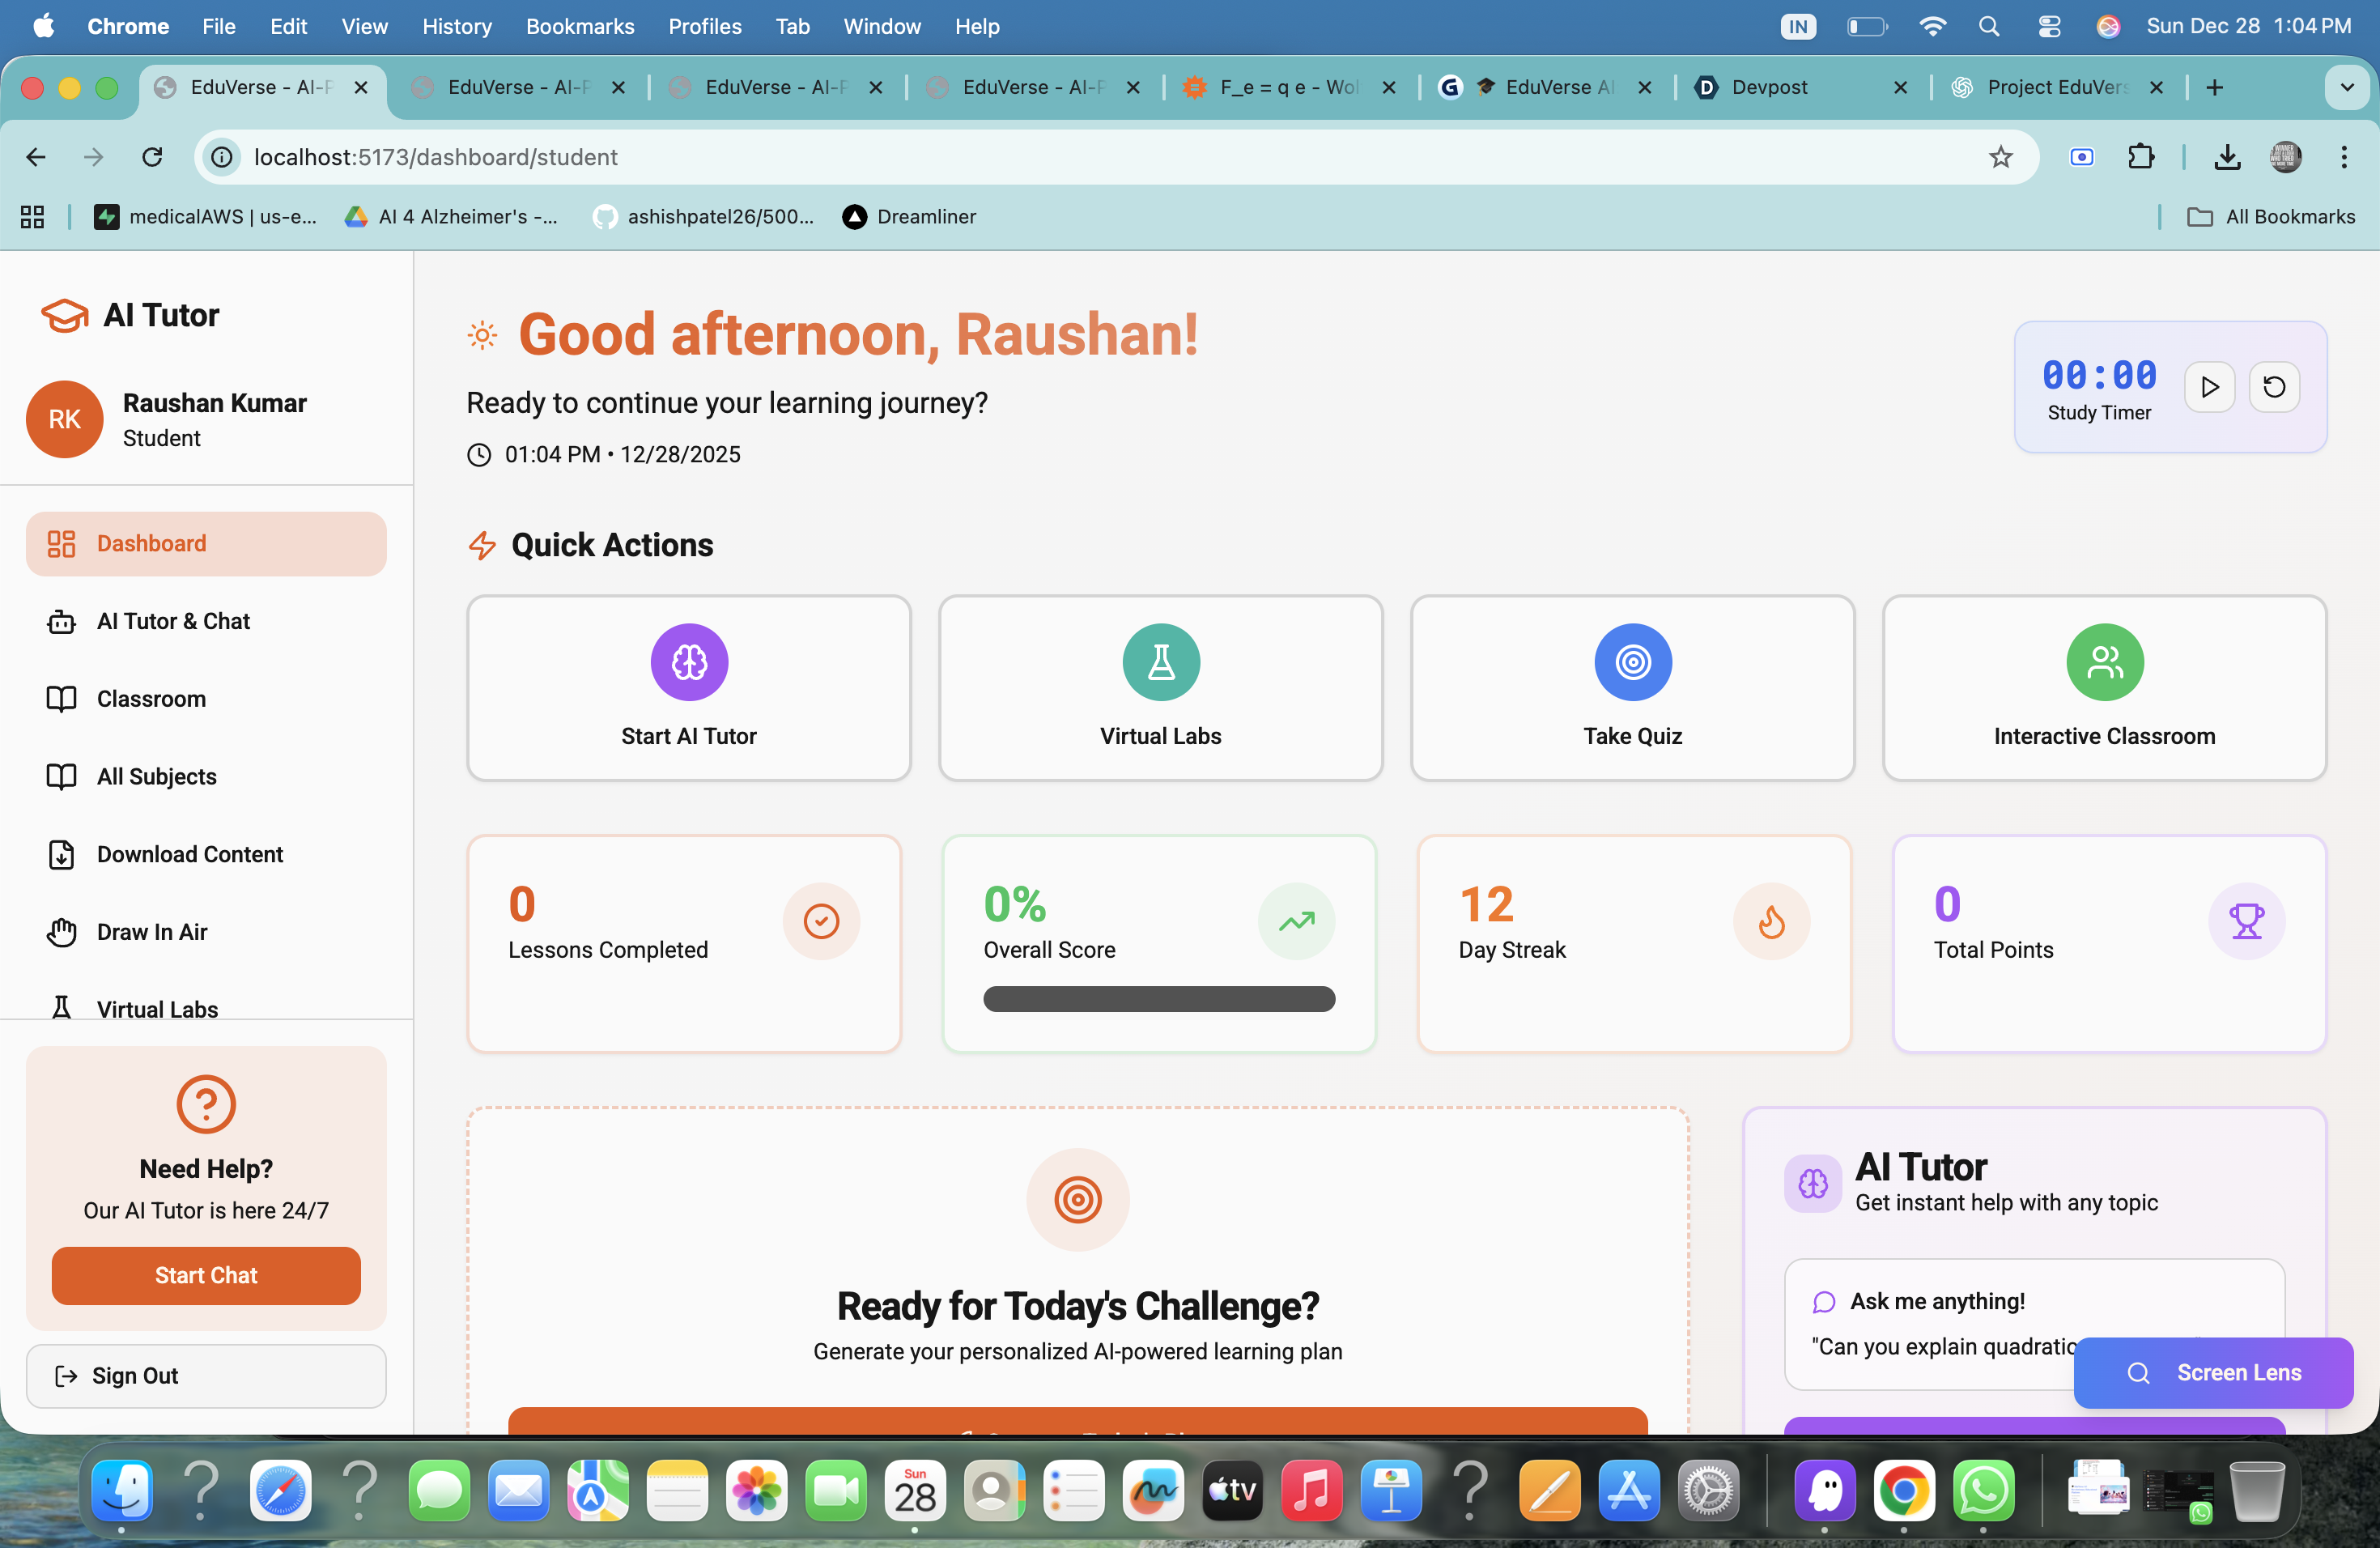This screenshot has height=1548, width=2380.
Task: Reset the Study Timer
Action: tap(2273, 387)
